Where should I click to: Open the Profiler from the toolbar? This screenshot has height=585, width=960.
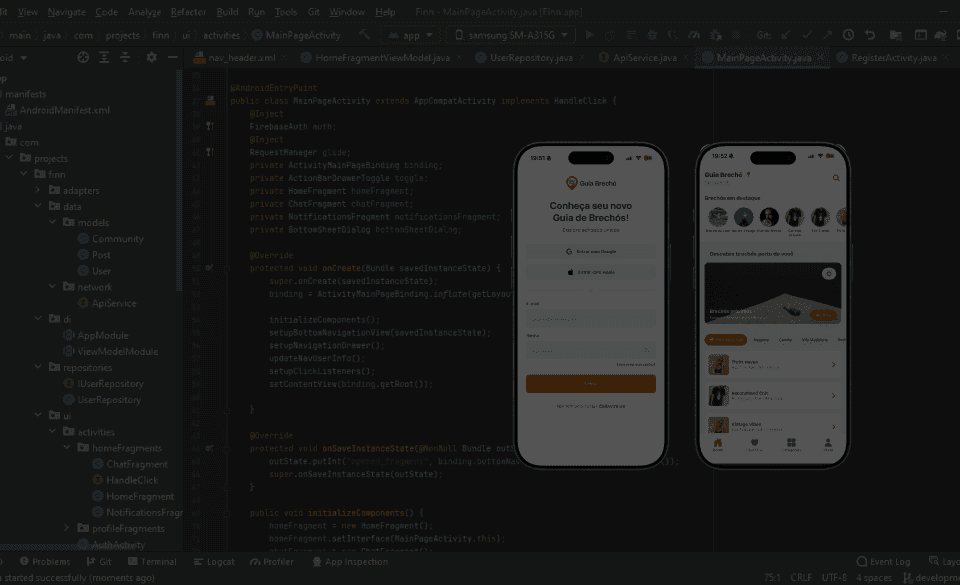692,33
